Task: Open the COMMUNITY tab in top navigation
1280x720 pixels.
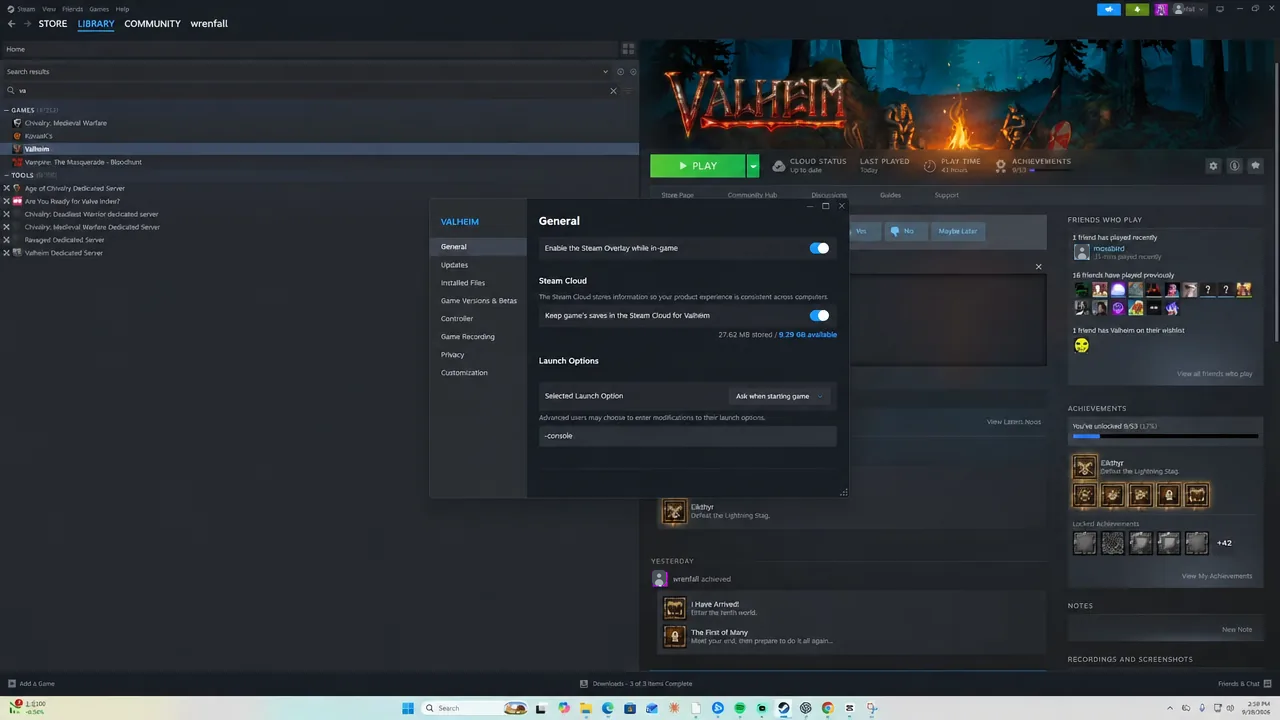Action: coord(152,24)
